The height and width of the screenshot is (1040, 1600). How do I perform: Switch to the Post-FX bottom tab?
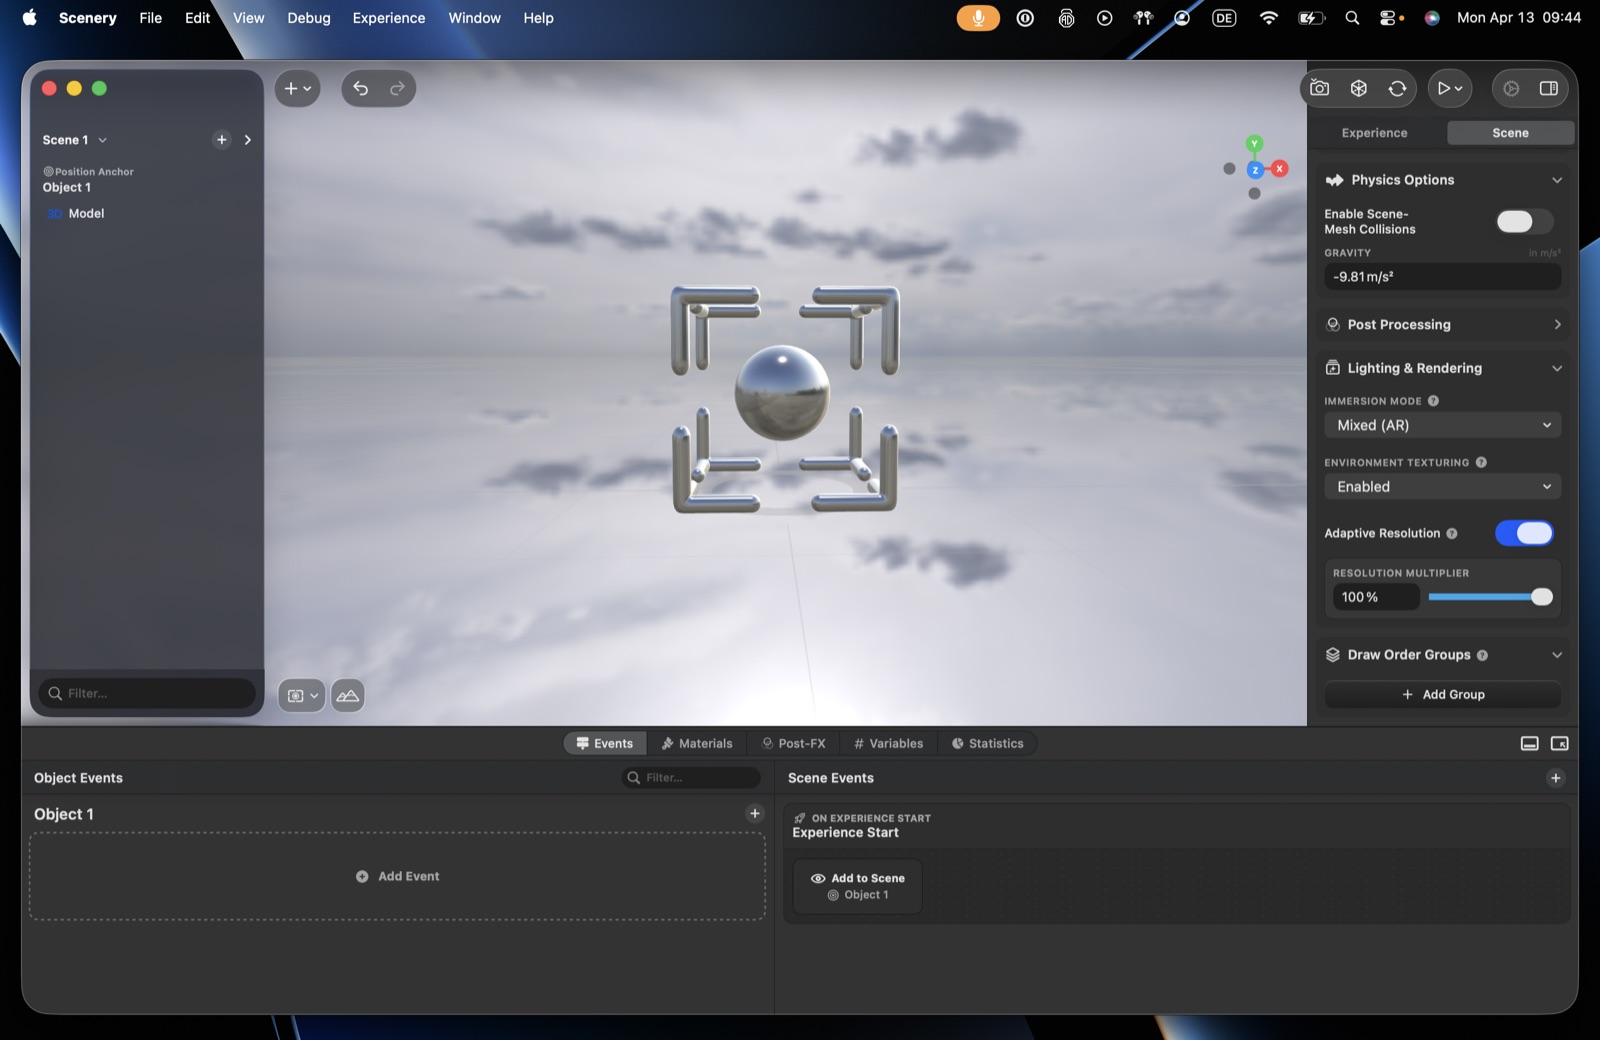point(794,743)
